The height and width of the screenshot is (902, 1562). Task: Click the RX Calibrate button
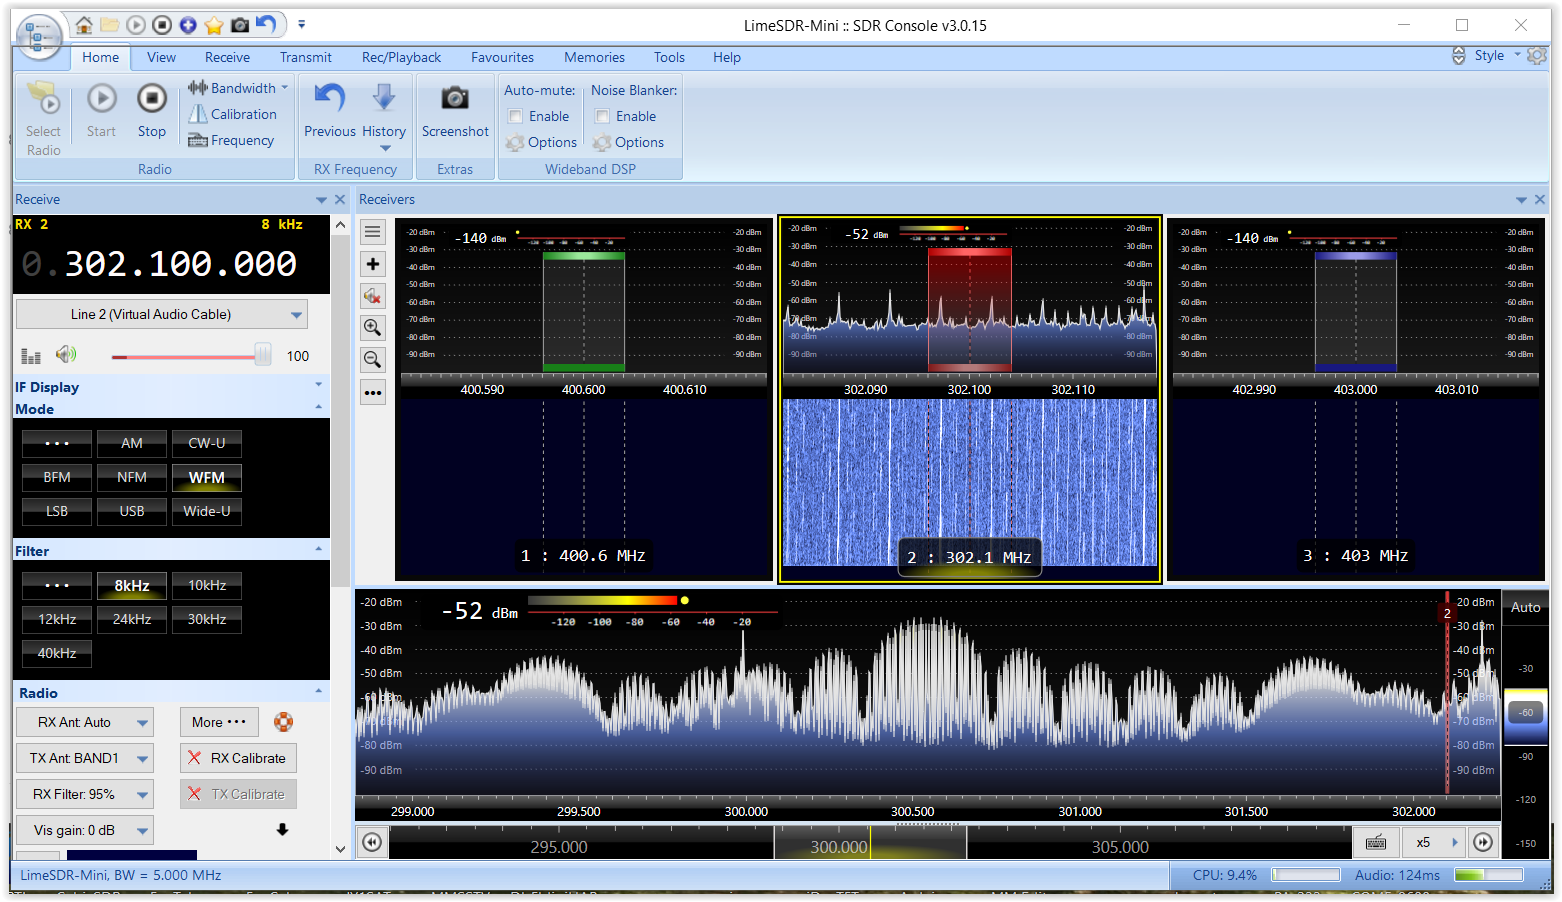[239, 758]
